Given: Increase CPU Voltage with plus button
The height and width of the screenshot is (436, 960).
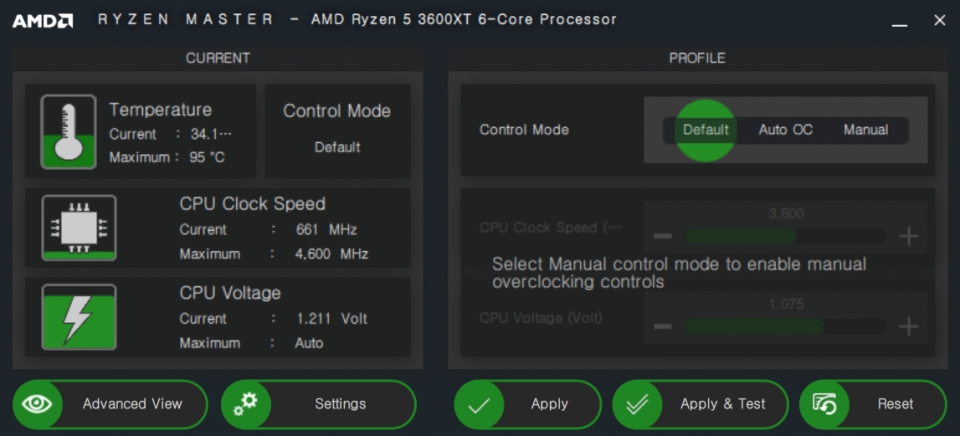Looking at the screenshot, I should pos(908,326).
